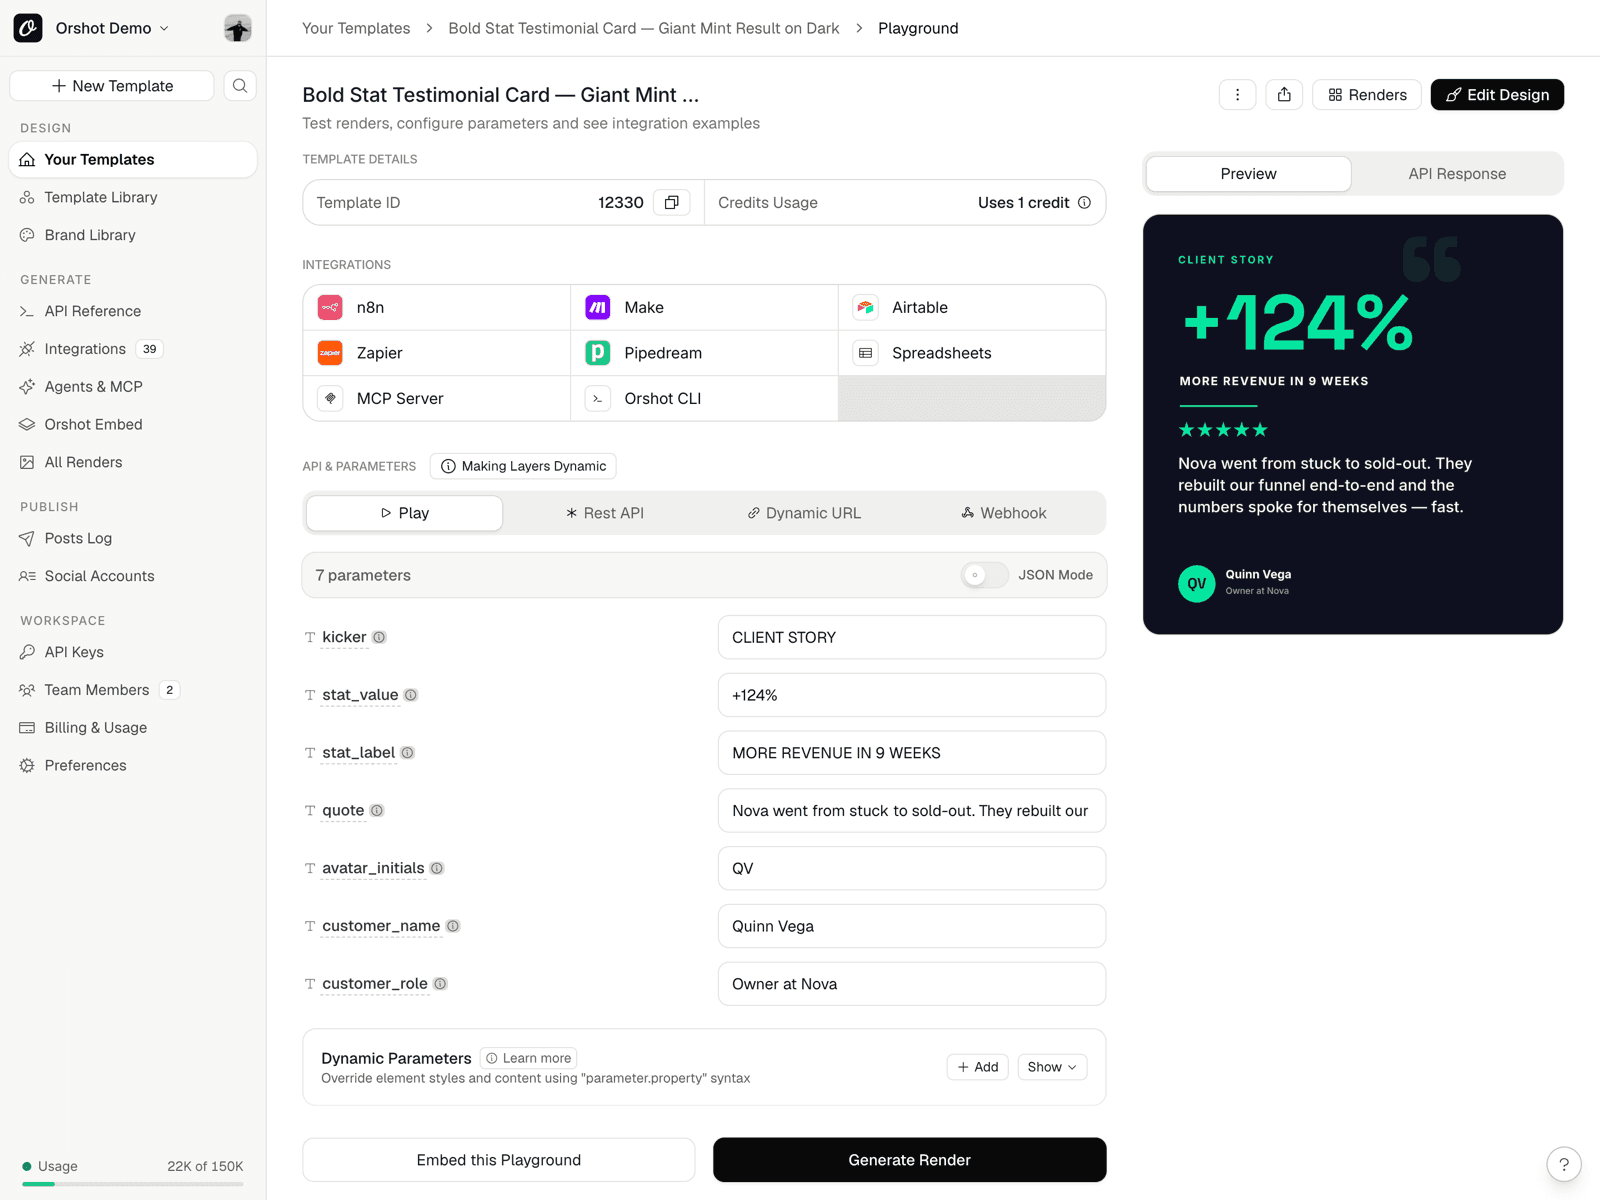This screenshot has height=1200, width=1600.
Task: Click the info icon beside kicker
Action: (379, 637)
